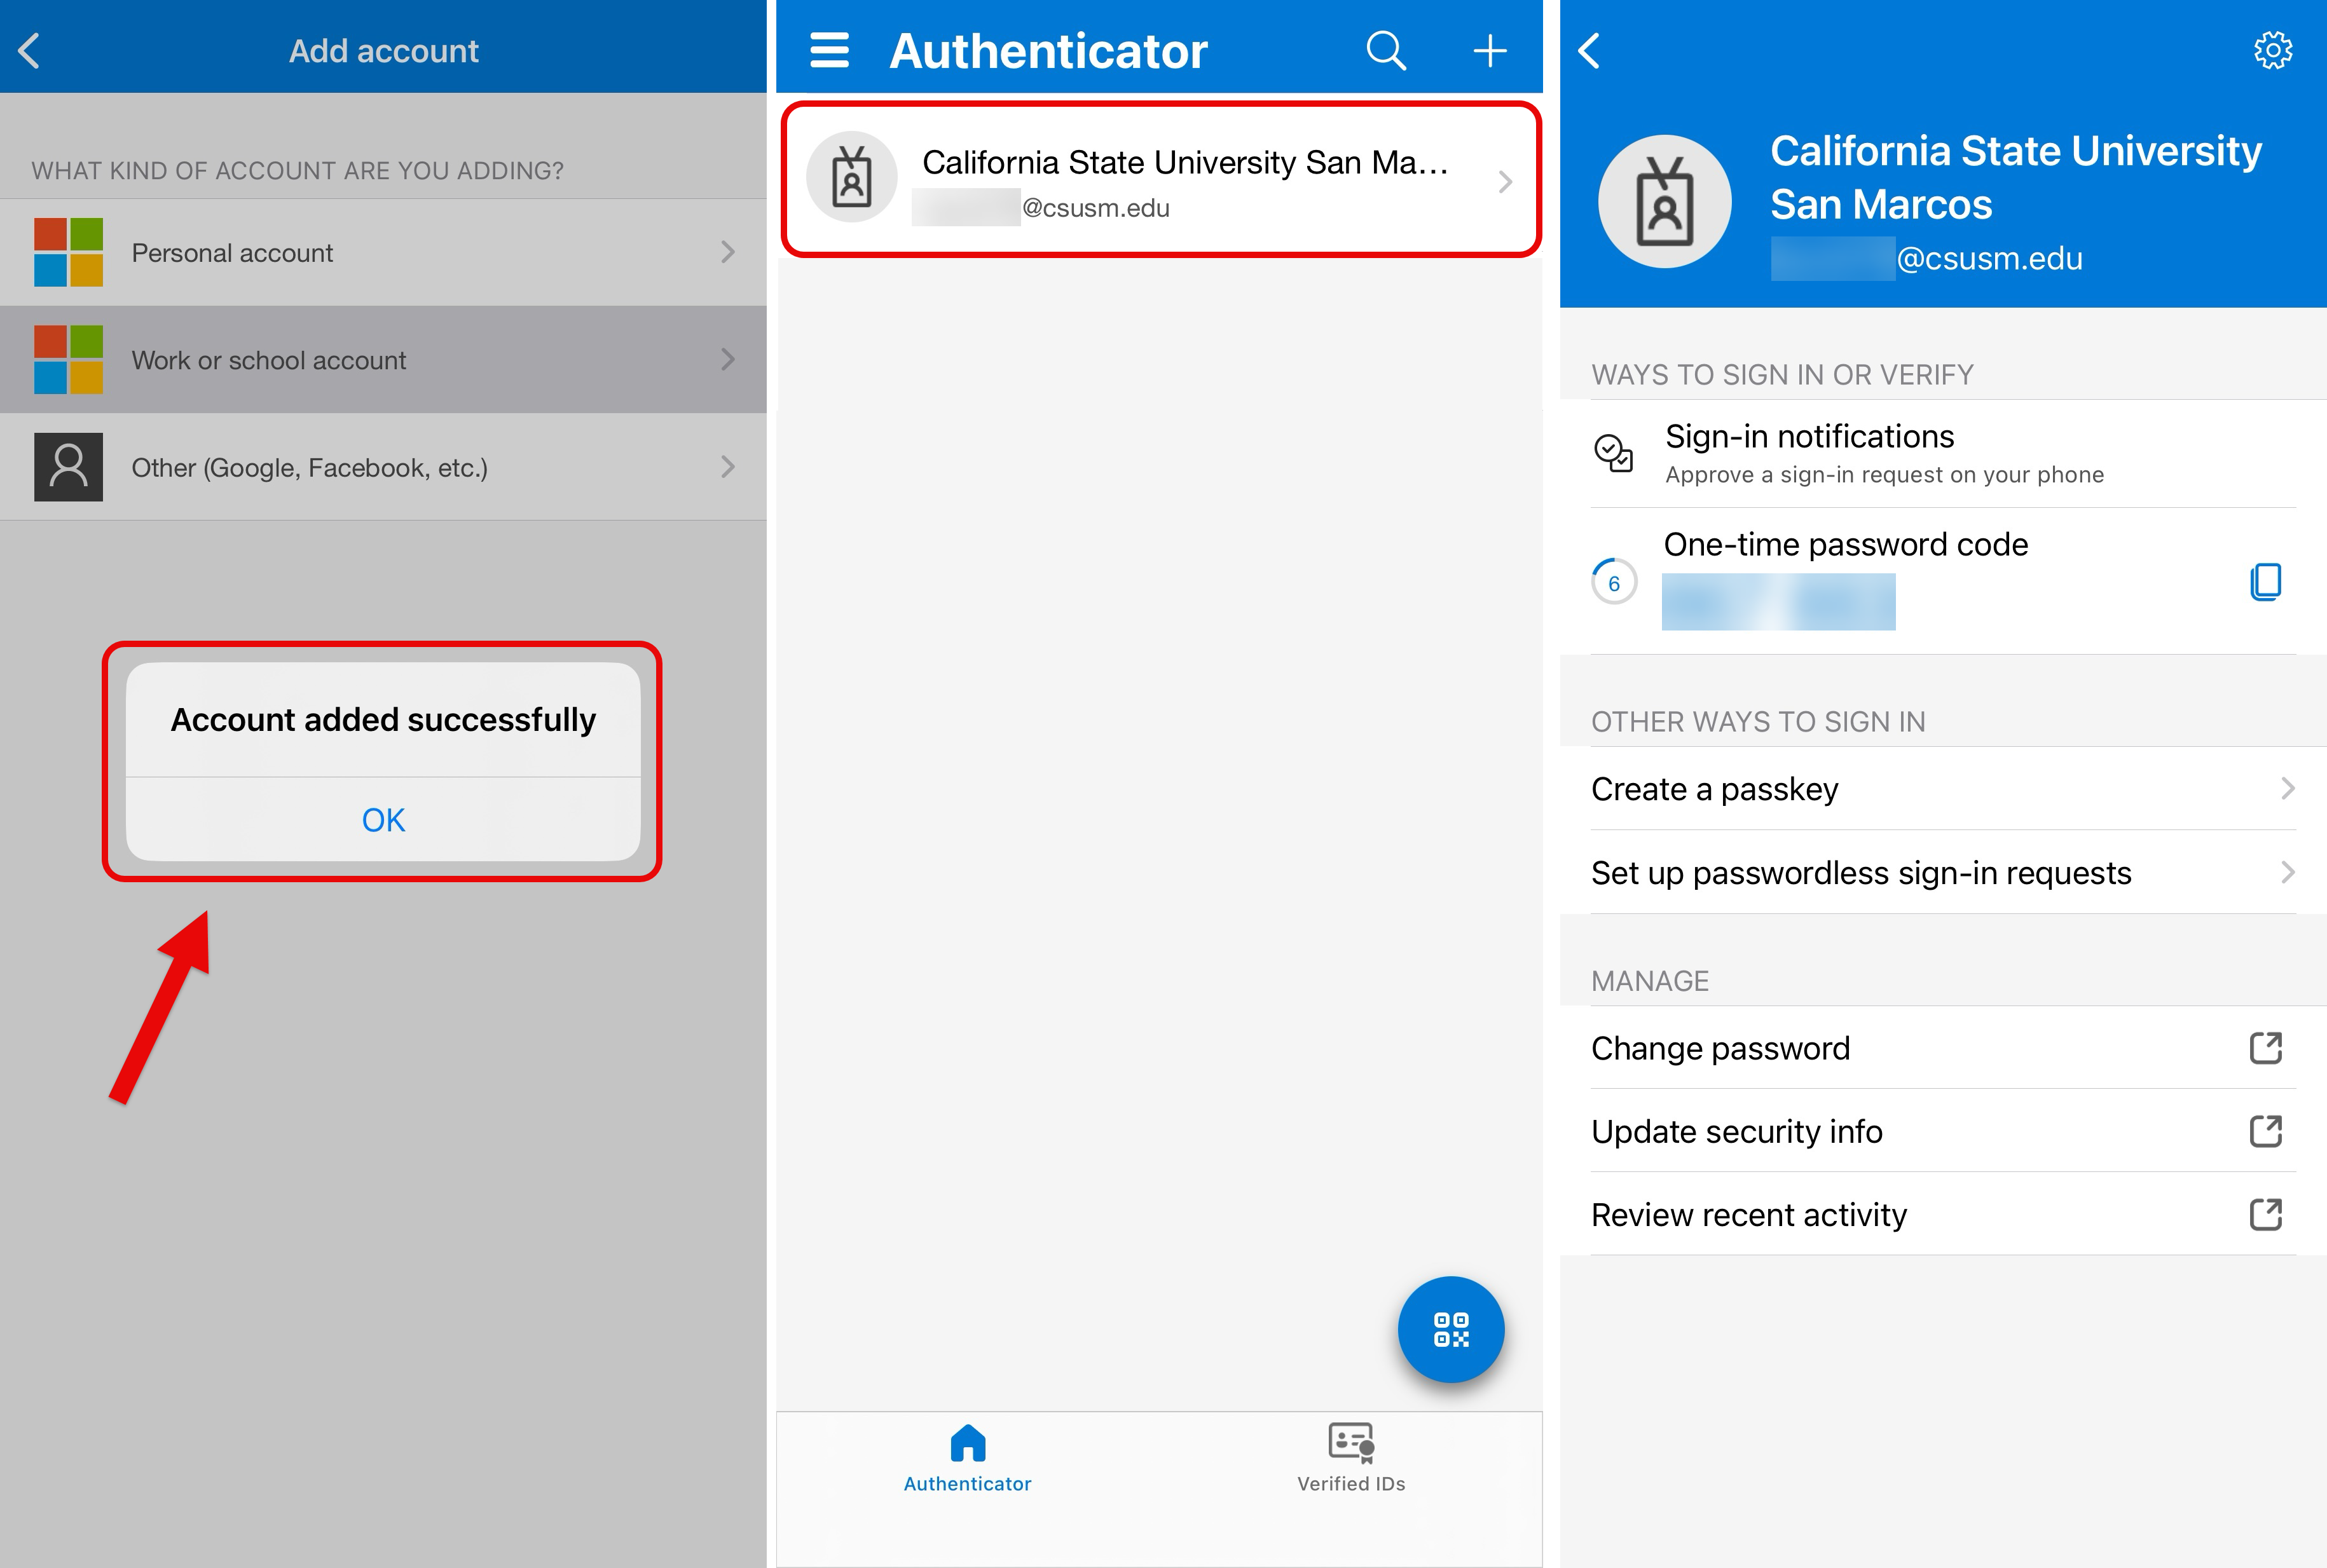2327x1568 pixels.
Task: Open external link icon for Review recent activity
Action: pyautogui.click(x=2265, y=1214)
